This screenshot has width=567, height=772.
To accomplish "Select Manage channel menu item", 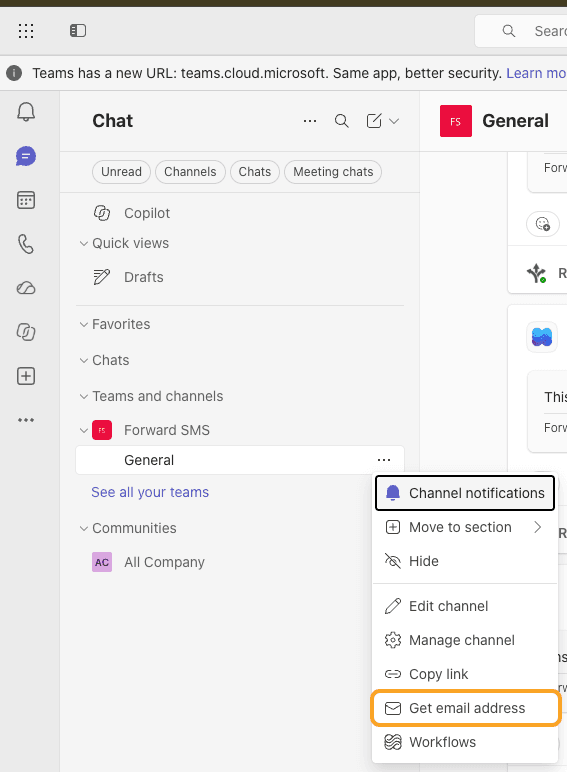I will coord(465,640).
